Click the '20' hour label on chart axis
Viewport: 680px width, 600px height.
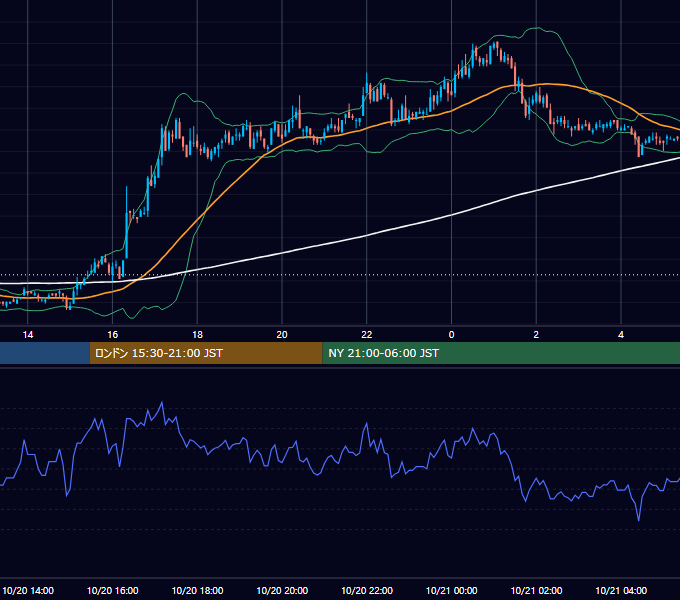[282, 335]
